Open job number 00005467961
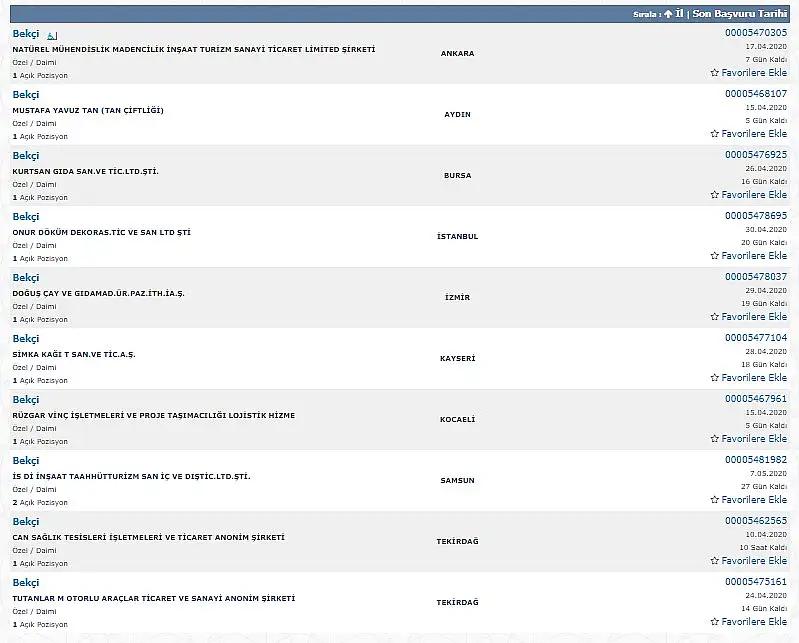 pyautogui.click(x=756, y=398)
